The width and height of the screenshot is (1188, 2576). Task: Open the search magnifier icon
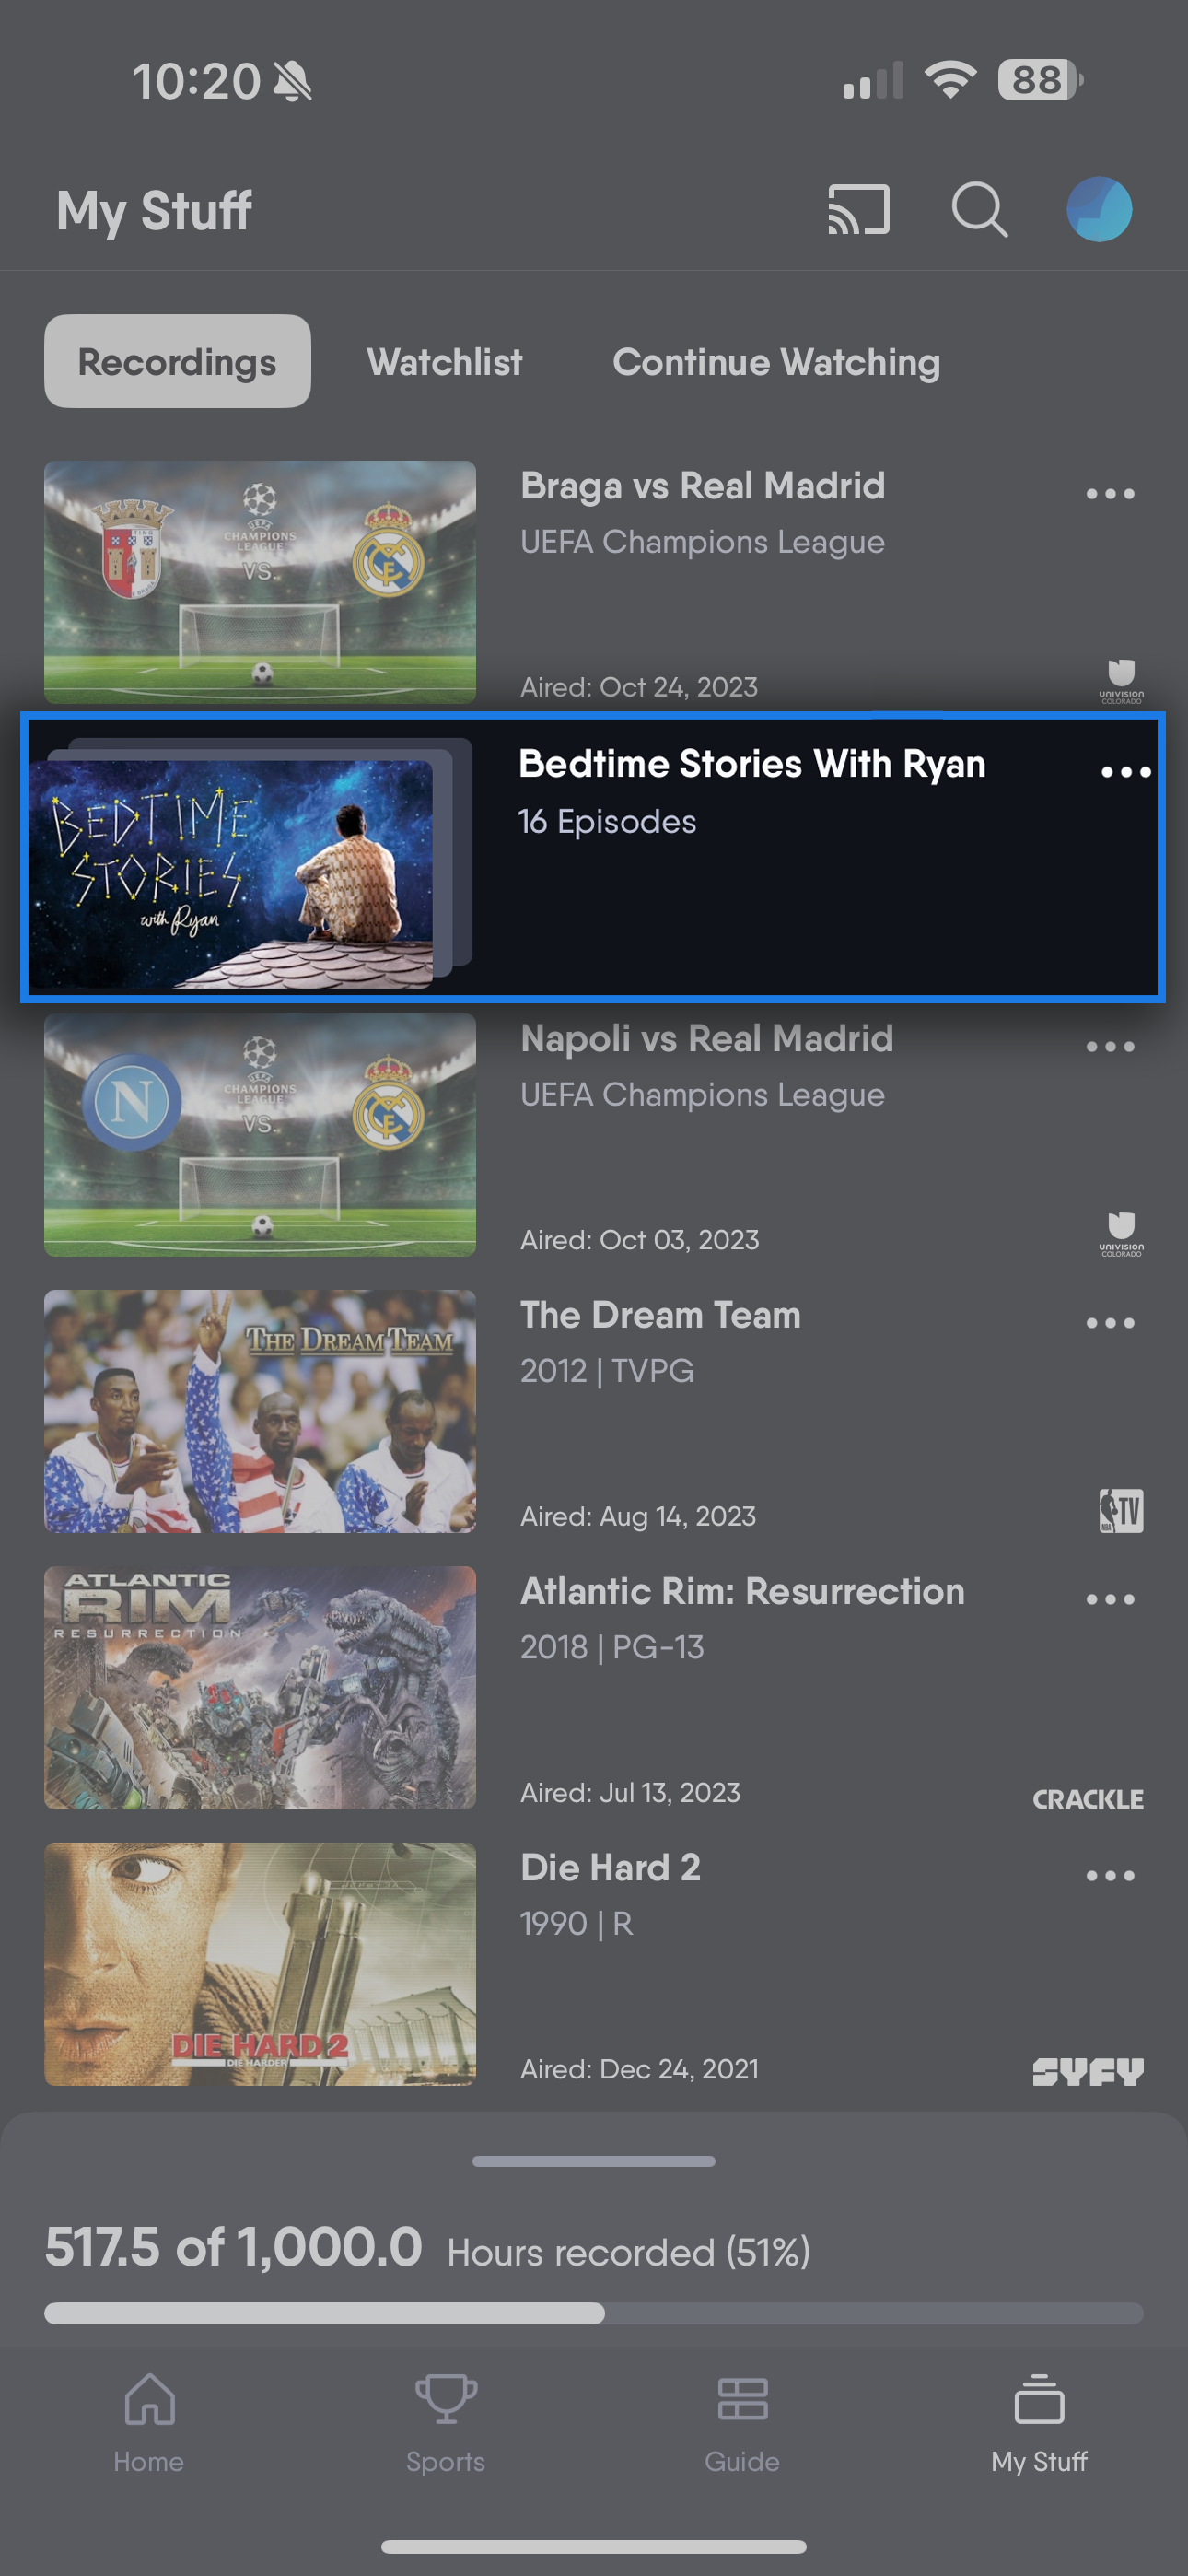tap(979, 210)
